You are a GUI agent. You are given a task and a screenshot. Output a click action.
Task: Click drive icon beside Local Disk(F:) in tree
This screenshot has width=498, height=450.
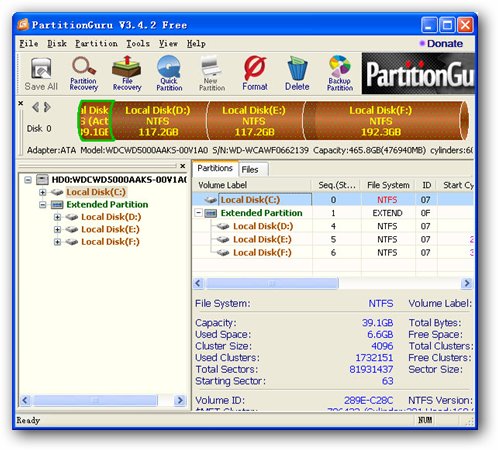point(72,242)
